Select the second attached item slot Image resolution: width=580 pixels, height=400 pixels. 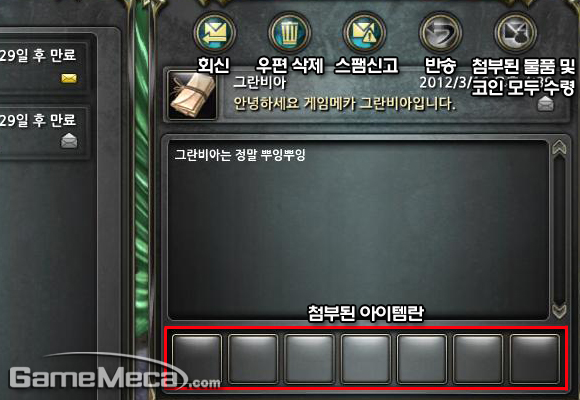253,359
